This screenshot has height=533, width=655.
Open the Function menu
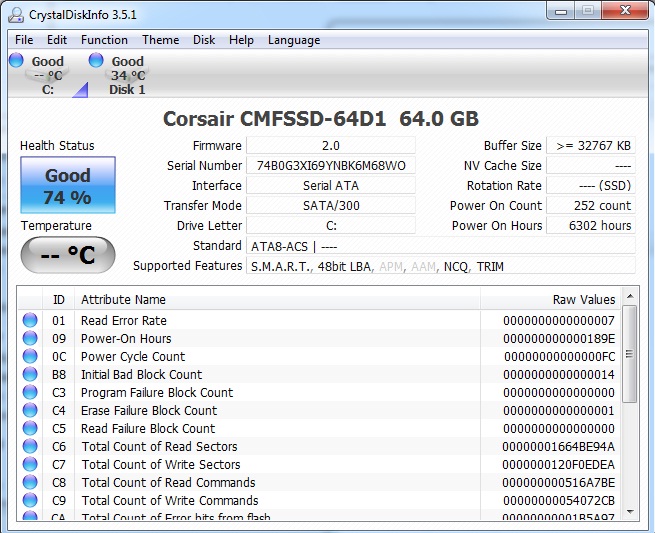[104, 40]
